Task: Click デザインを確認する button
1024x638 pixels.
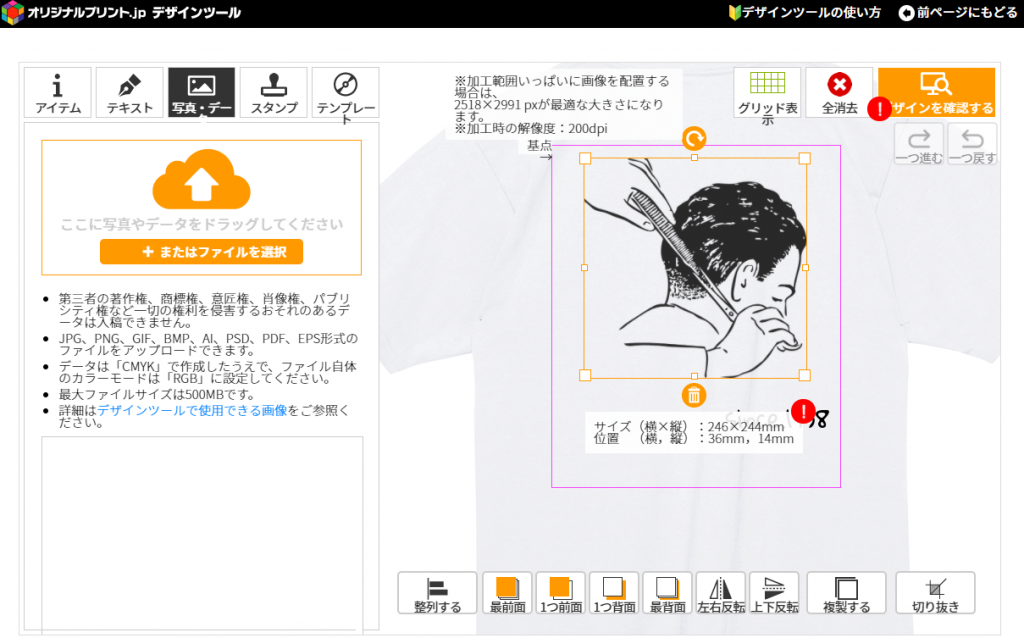Action: 936,93
